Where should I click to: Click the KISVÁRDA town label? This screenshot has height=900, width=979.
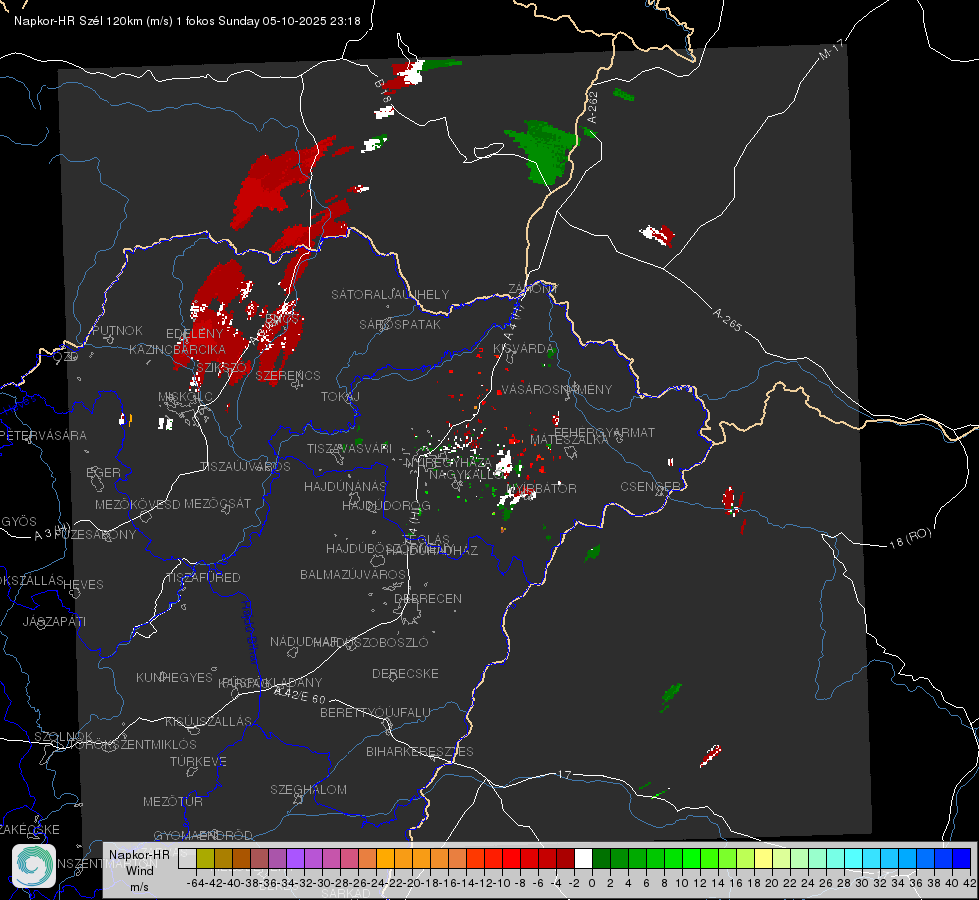click(523, 349)
